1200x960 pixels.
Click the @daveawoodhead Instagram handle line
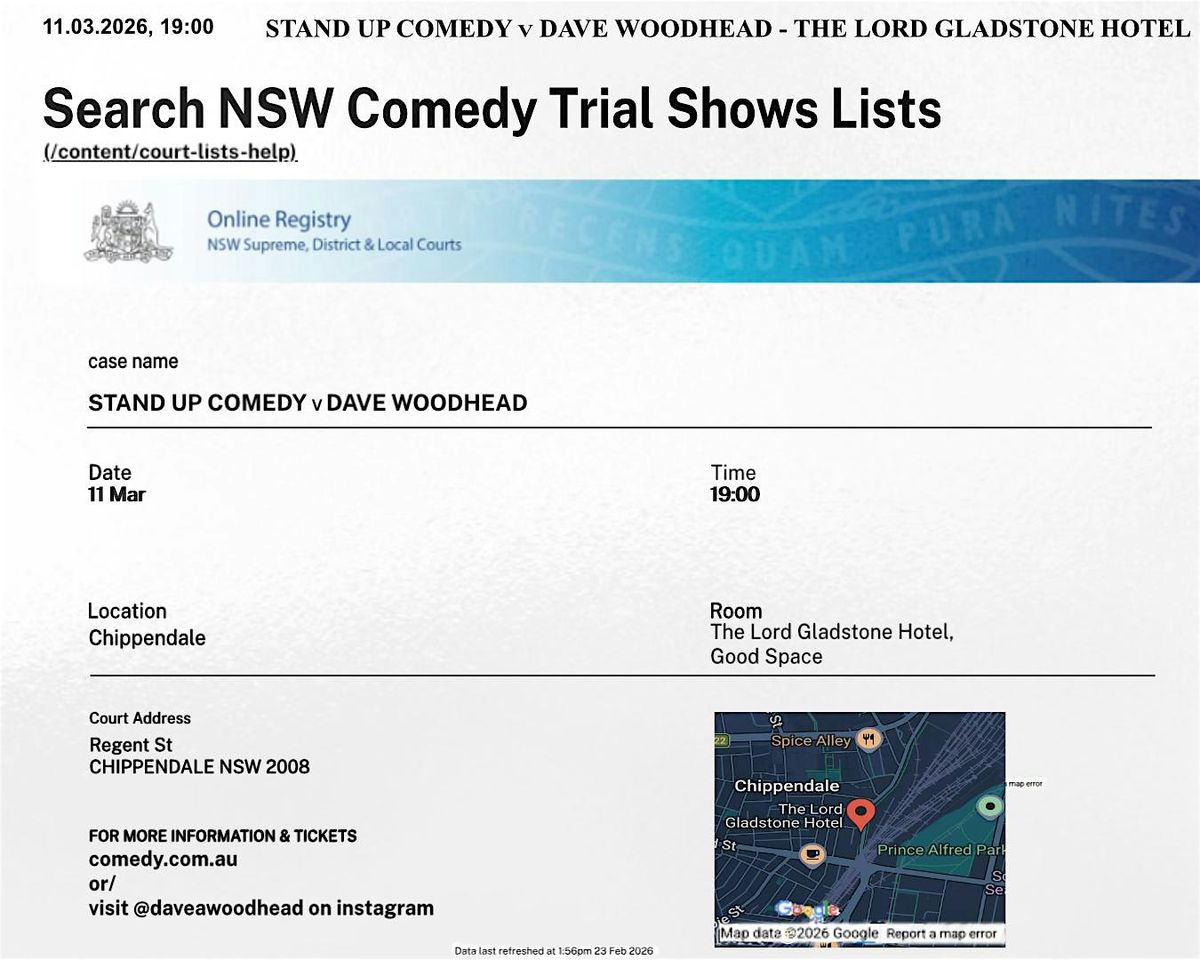(261, 908)
